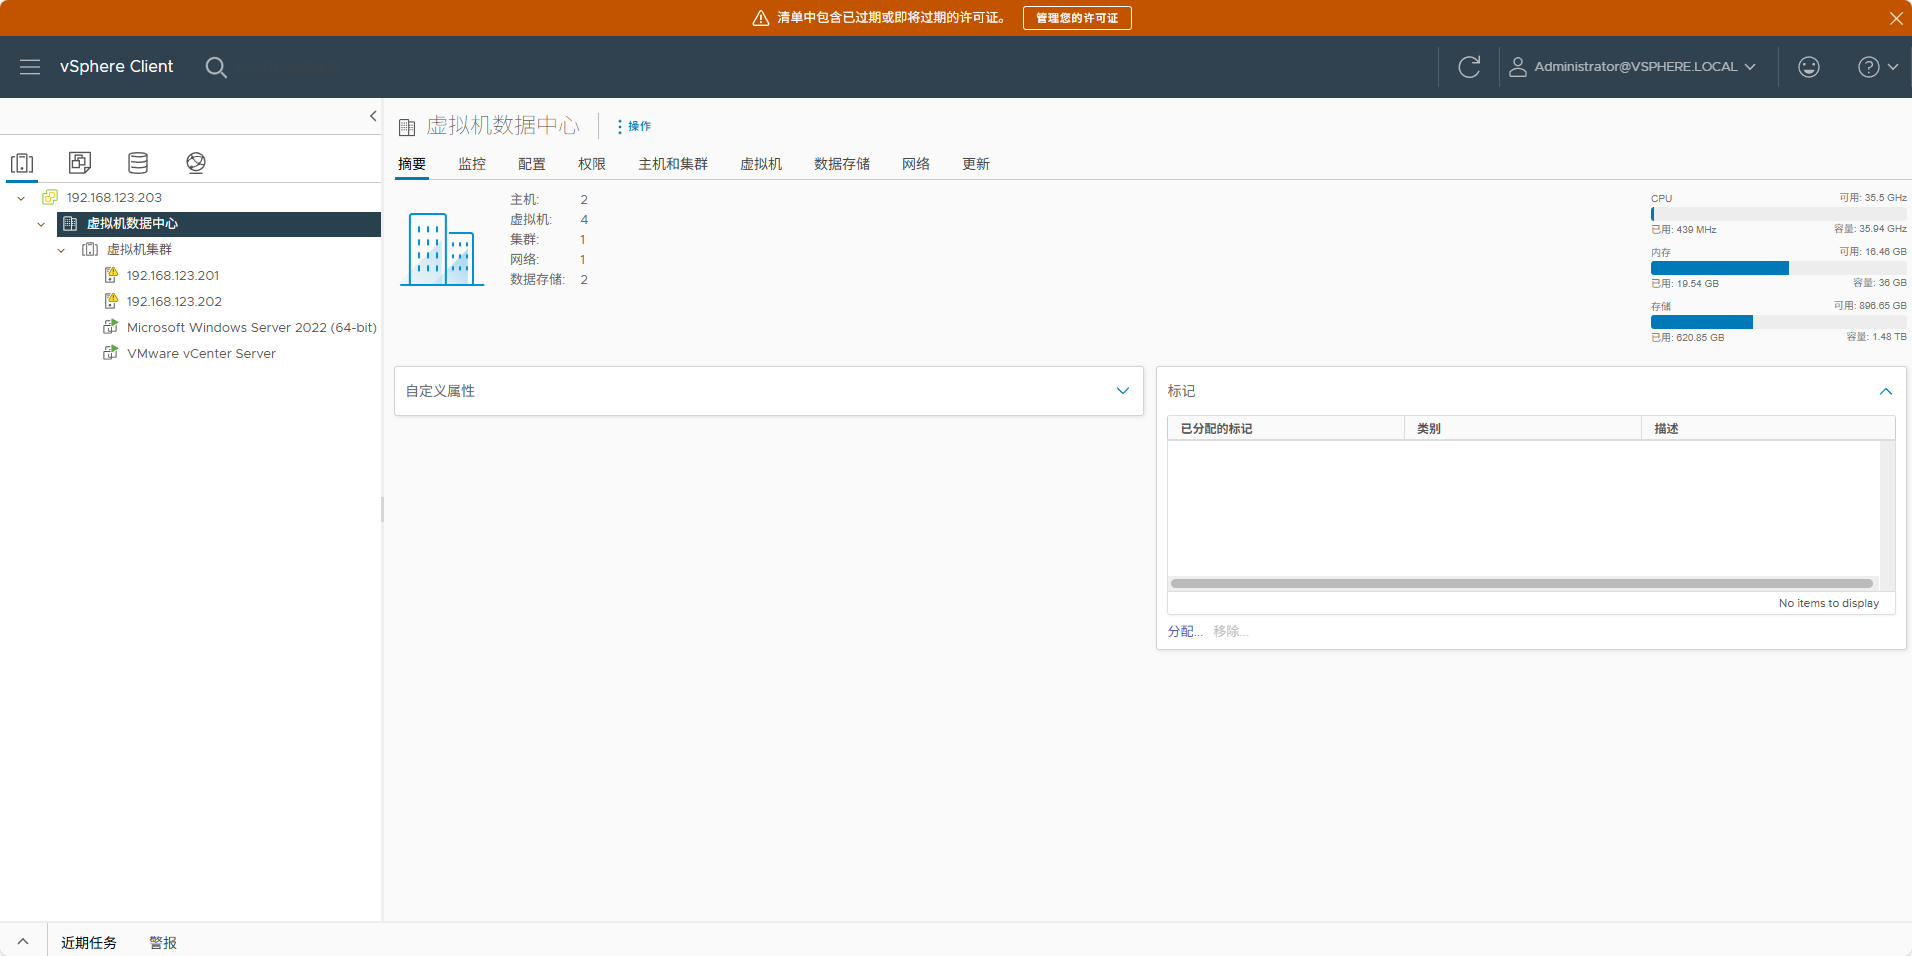
Task: Click the refresh icon in header
Action: tap(1468, 67)
